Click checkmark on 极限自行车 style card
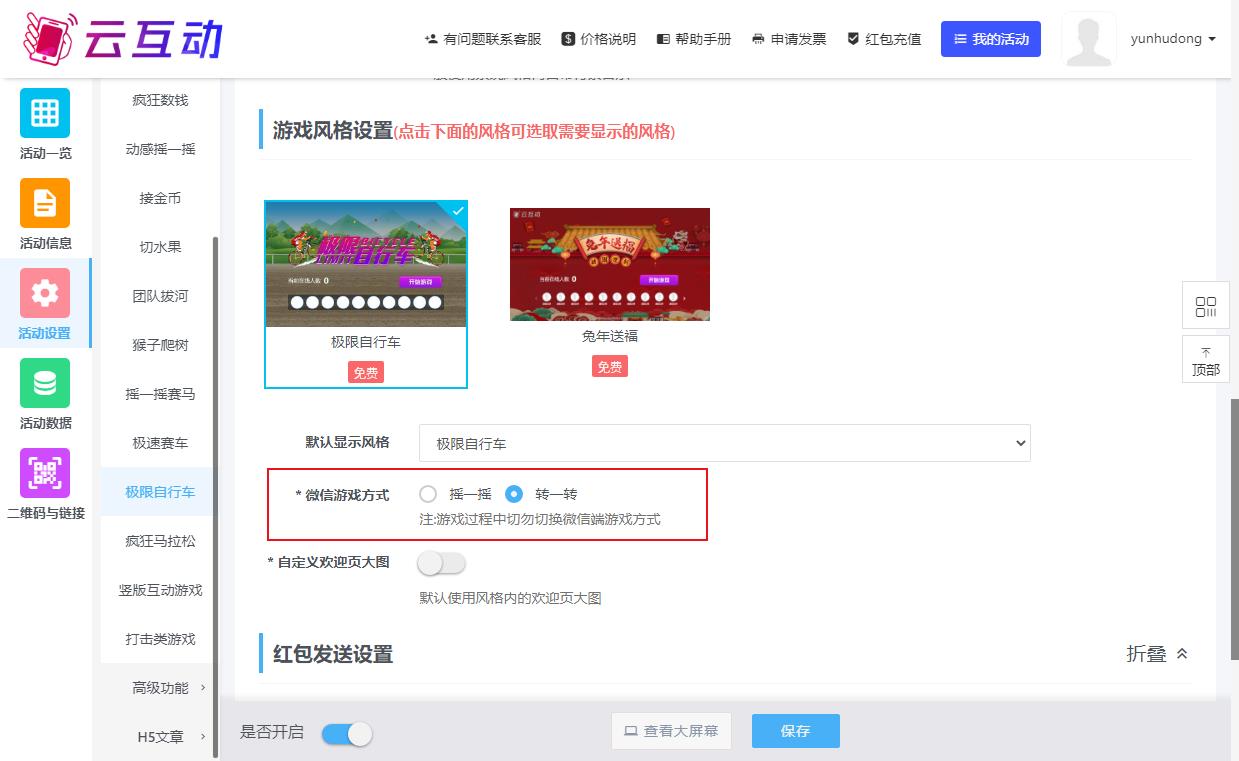This screenshot has height=761, width=1239. pyautogui.click(x=457, y=211)
